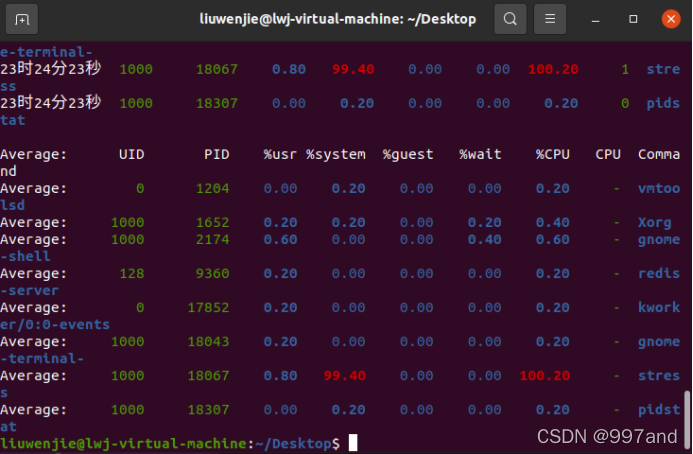The width and height of the screenshot is (693, 454).
Task: Click the pidst command in Average row
Action: (x=659, y=410)
